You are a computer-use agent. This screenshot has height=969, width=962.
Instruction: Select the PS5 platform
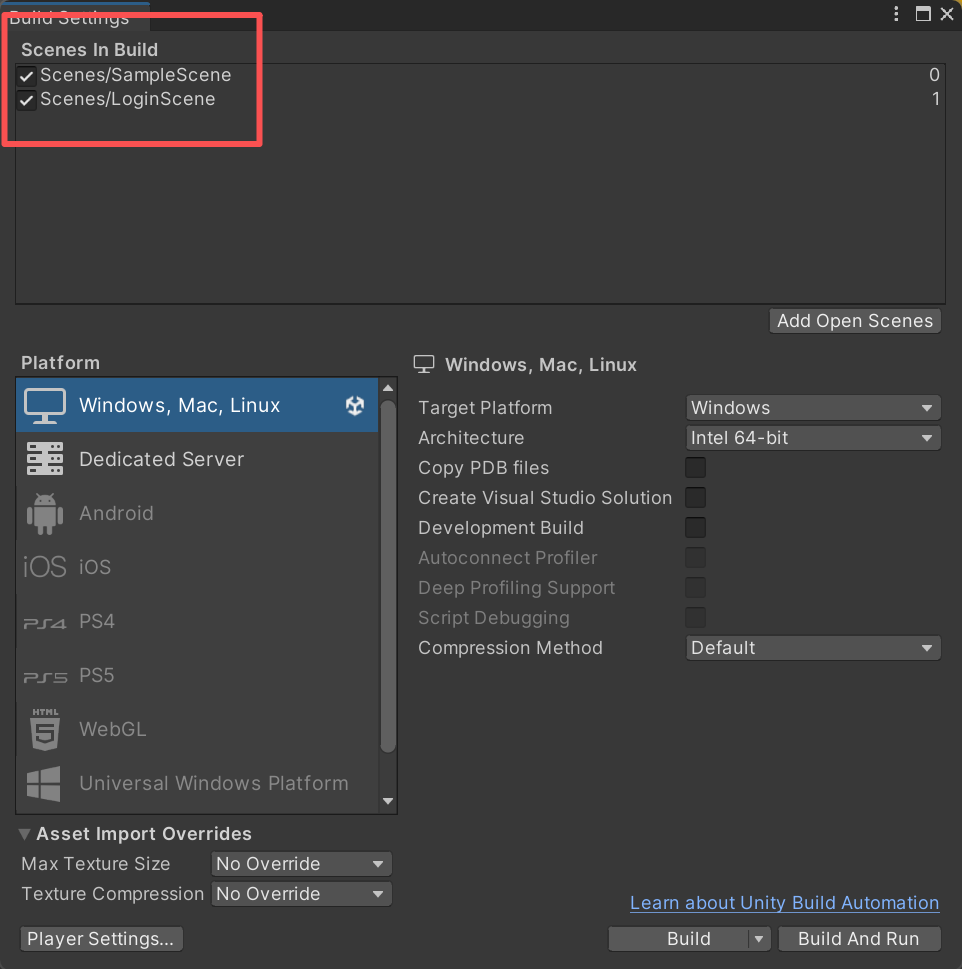pos(197,675)
